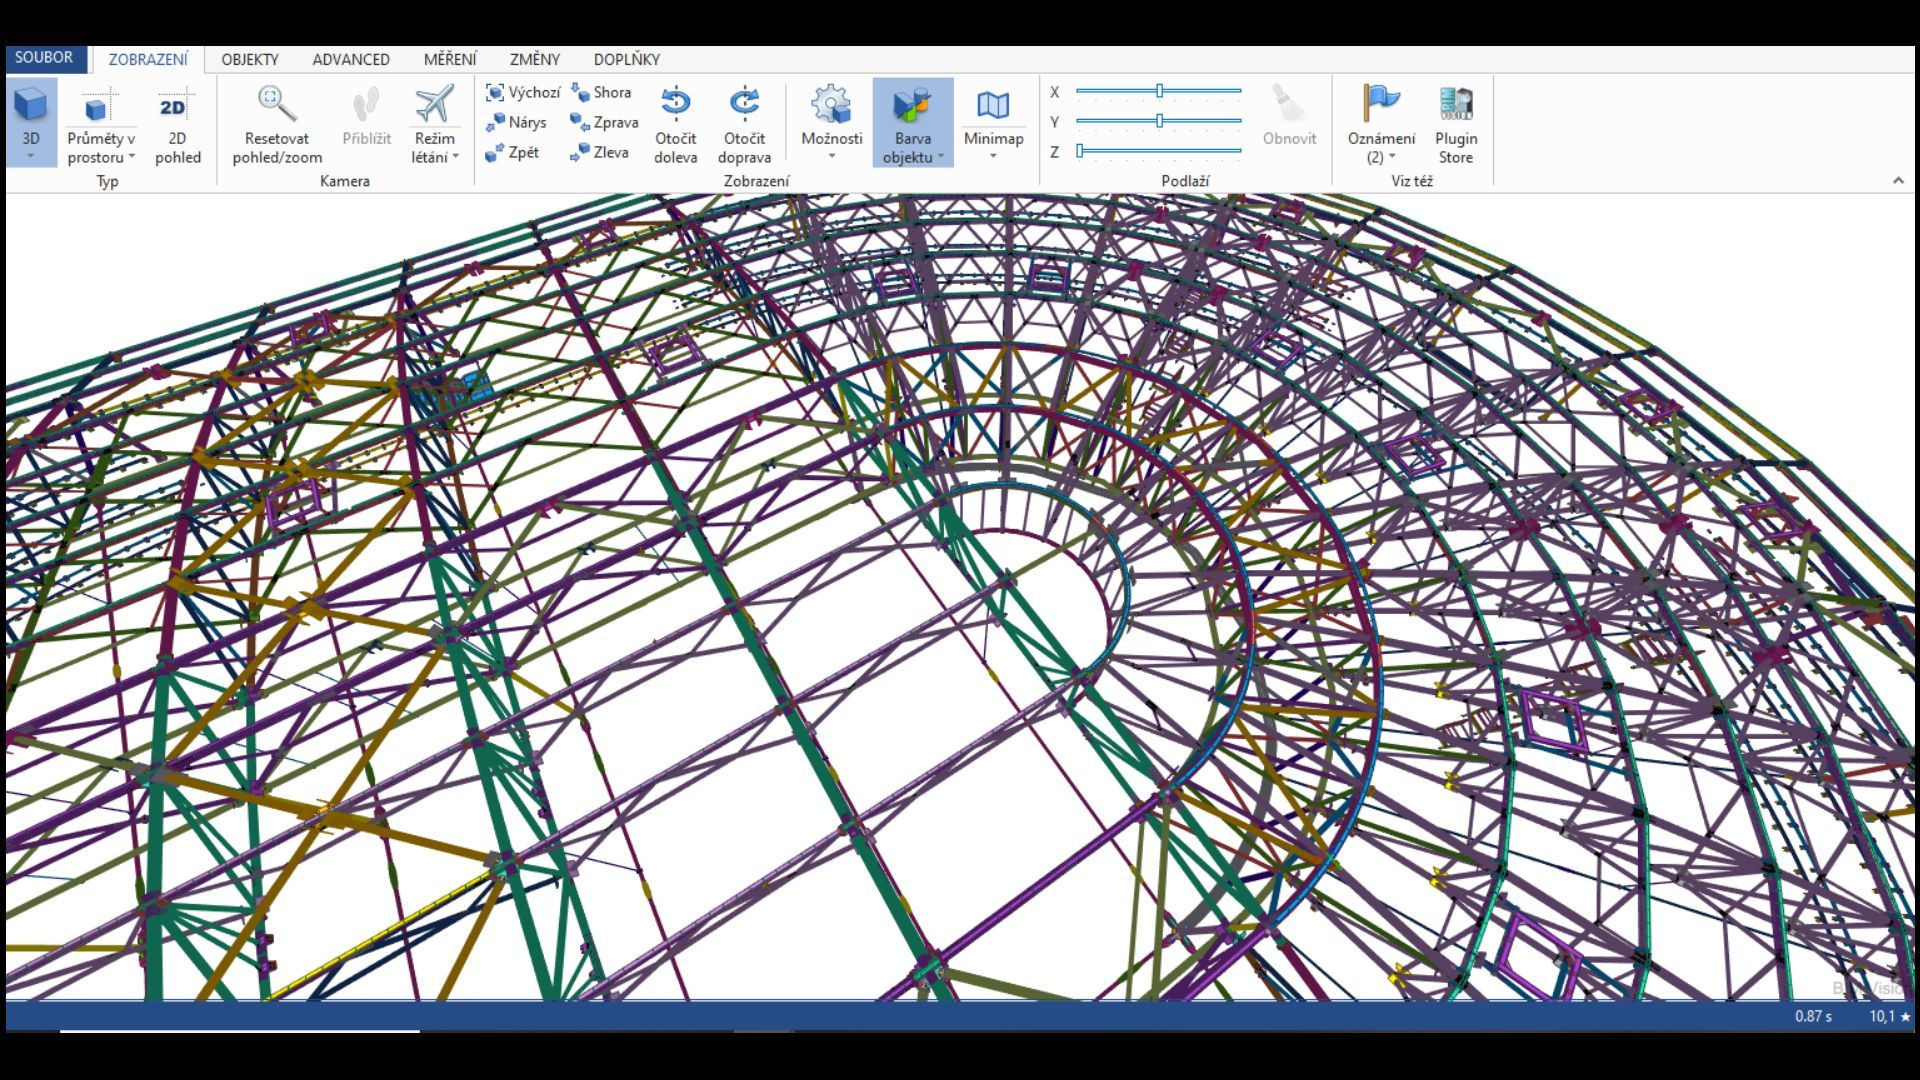
Task: Expand Režim létání dropdown arrow
Action: click(x=455, y=157)
